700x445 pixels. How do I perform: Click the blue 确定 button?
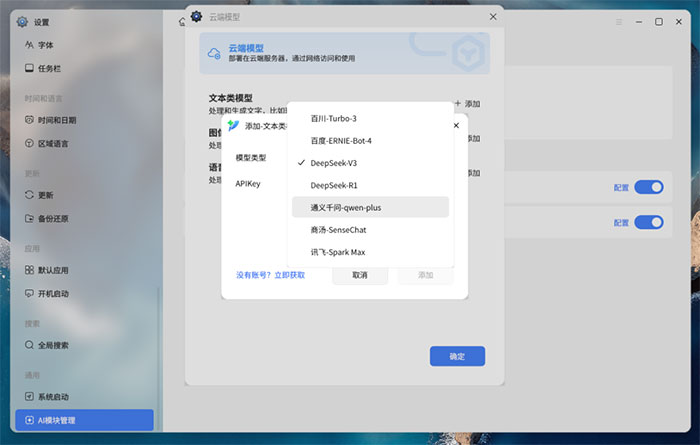pyautogui.click(x=457, y=356)
